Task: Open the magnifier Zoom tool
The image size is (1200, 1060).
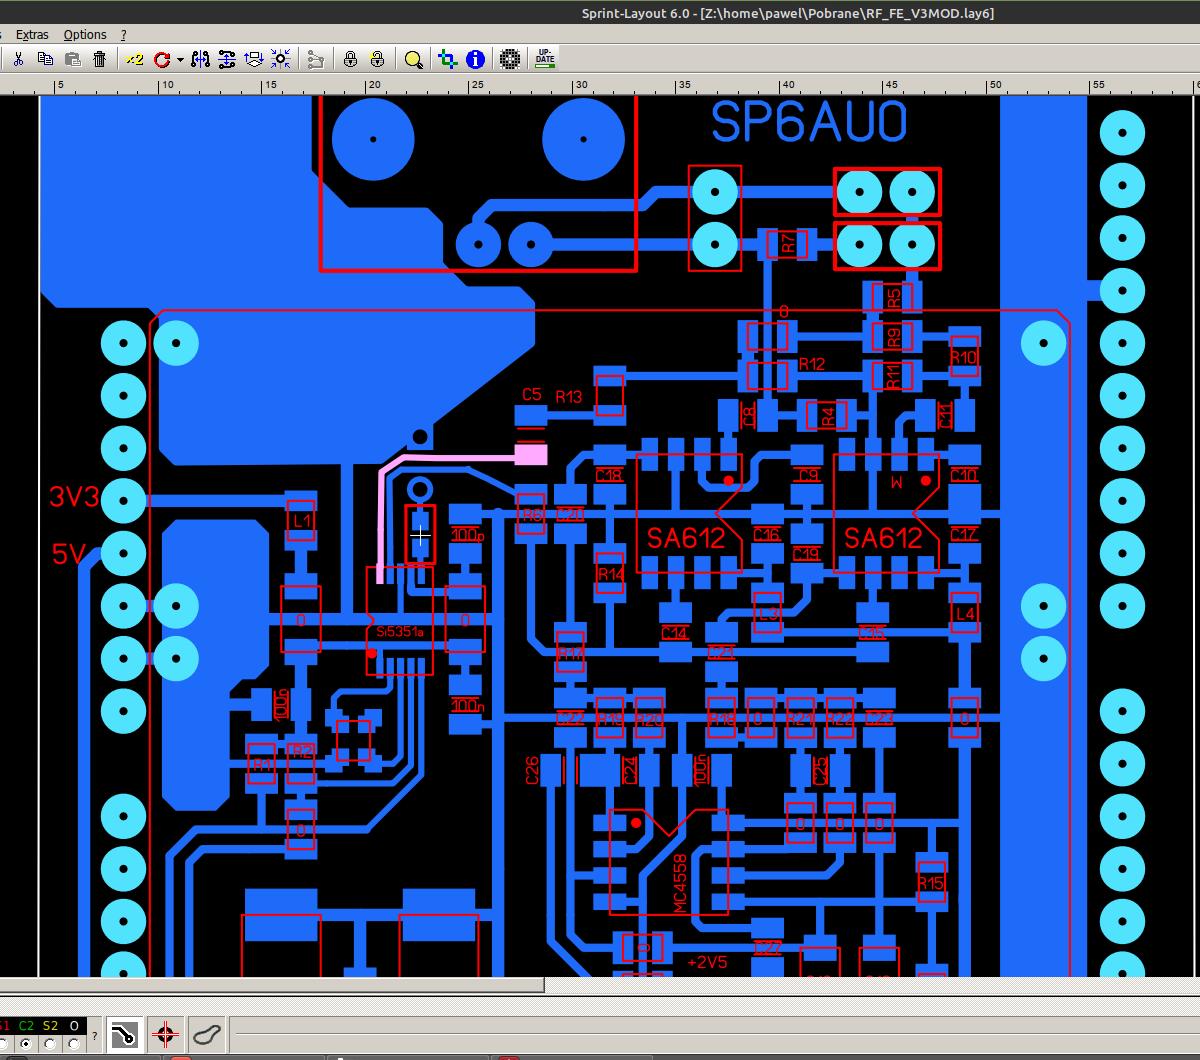Action: 413,59
